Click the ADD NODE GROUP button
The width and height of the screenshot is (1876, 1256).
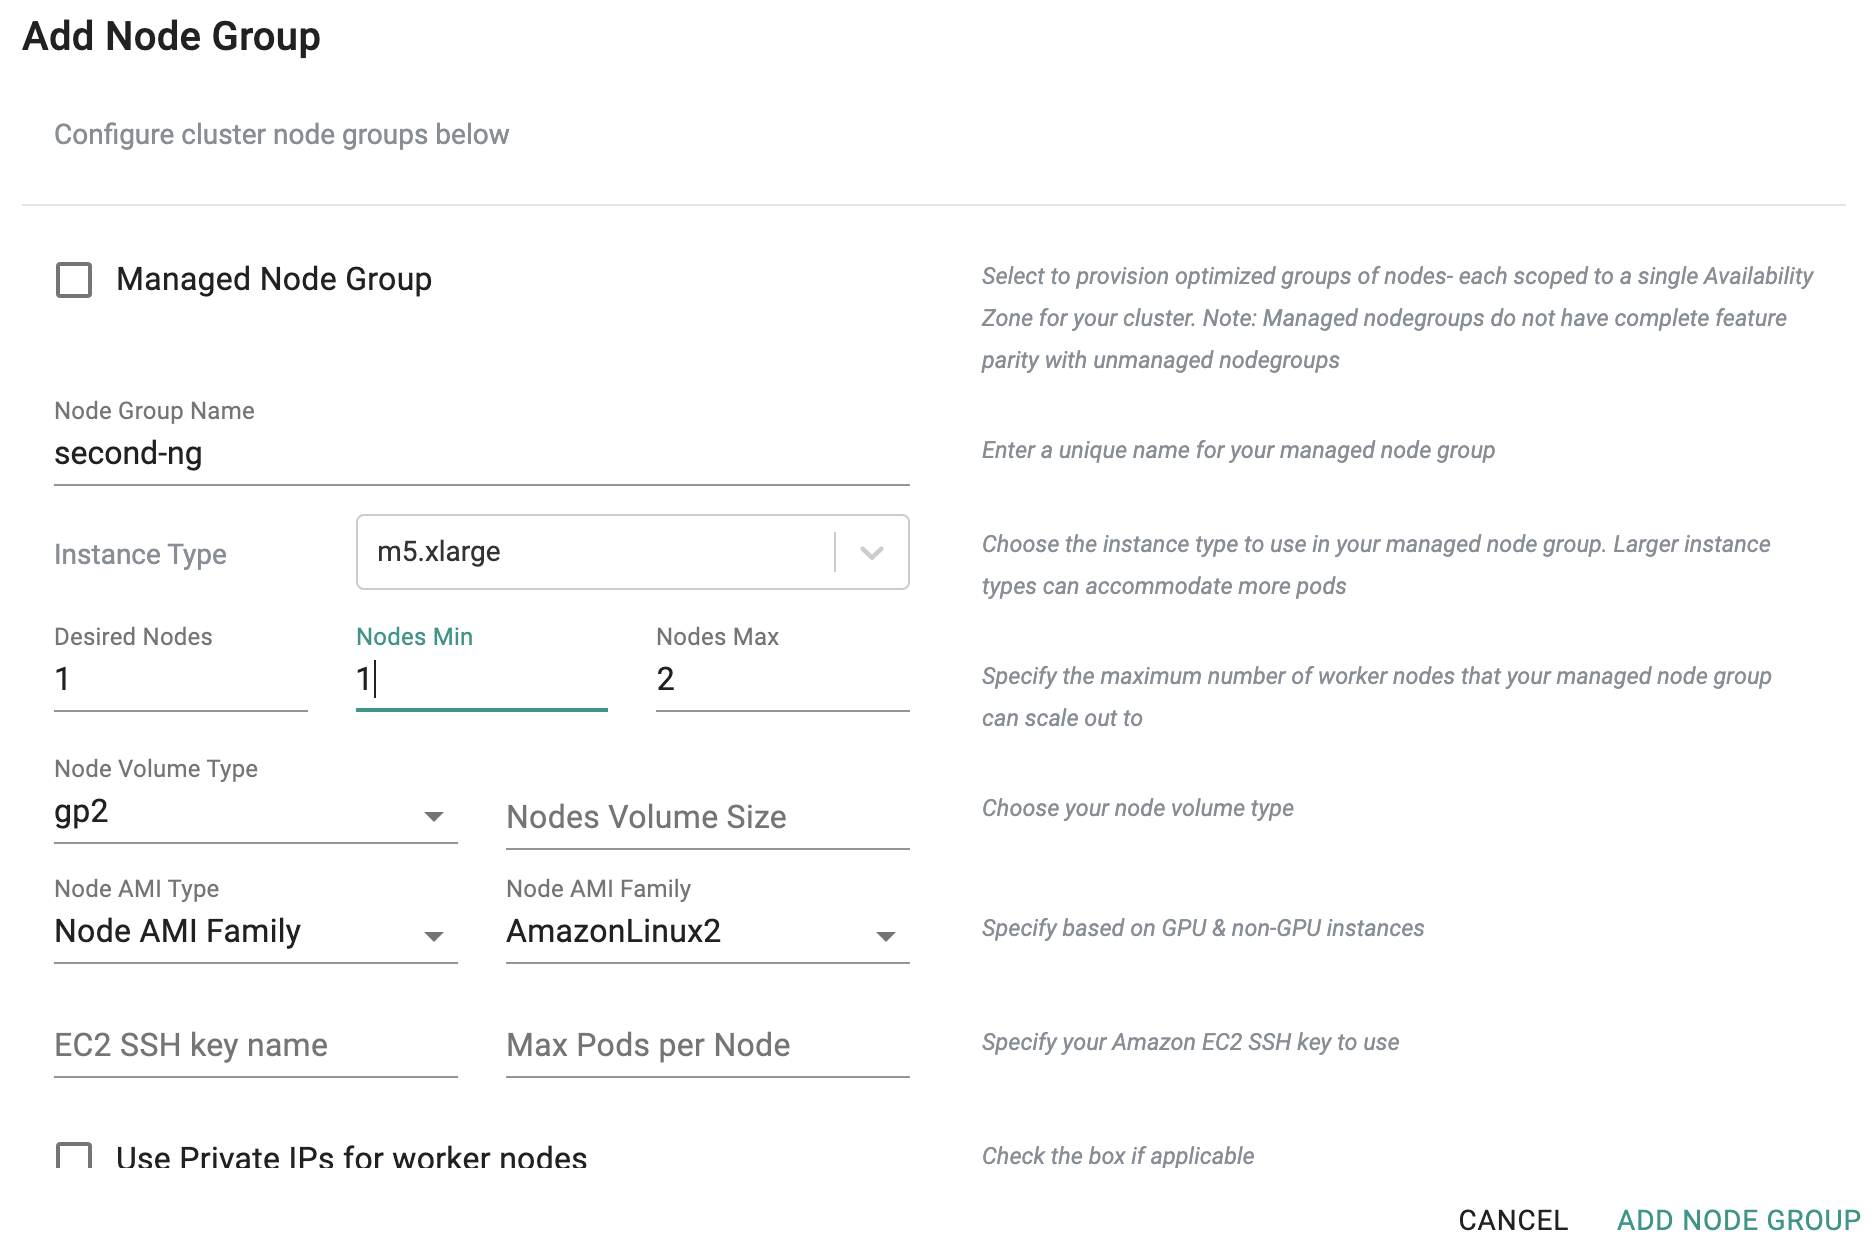(1739, 1220)
